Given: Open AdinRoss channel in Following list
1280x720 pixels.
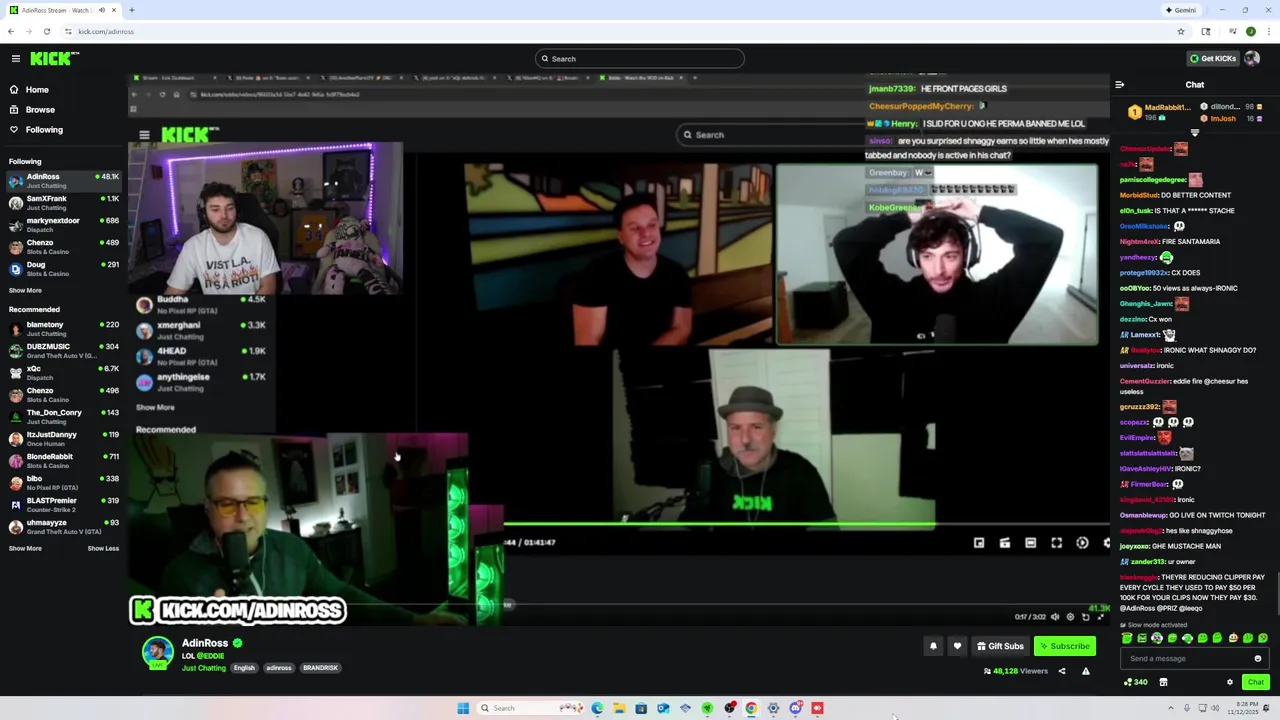Looking at the screenshot, I should pyautogui.click(x=62, y=180).
